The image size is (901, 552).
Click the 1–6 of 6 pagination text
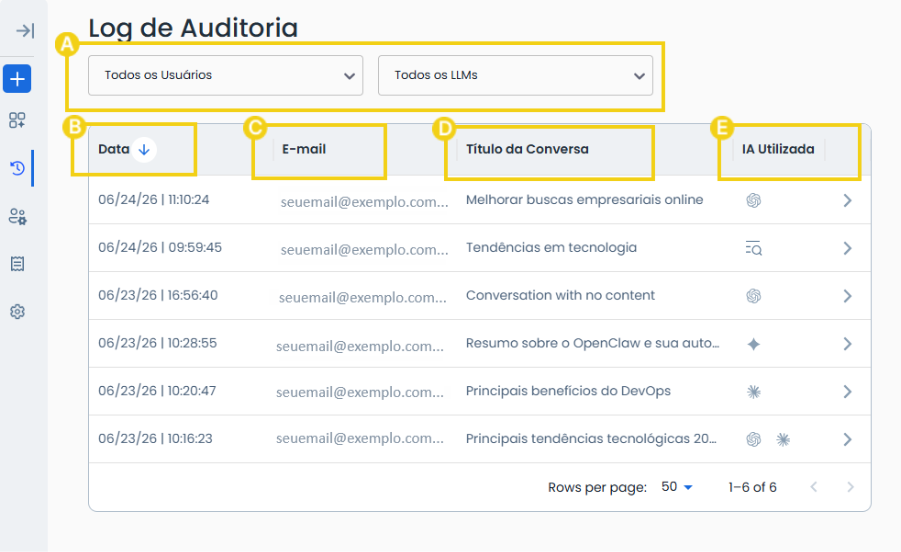(x=752, y=487)
